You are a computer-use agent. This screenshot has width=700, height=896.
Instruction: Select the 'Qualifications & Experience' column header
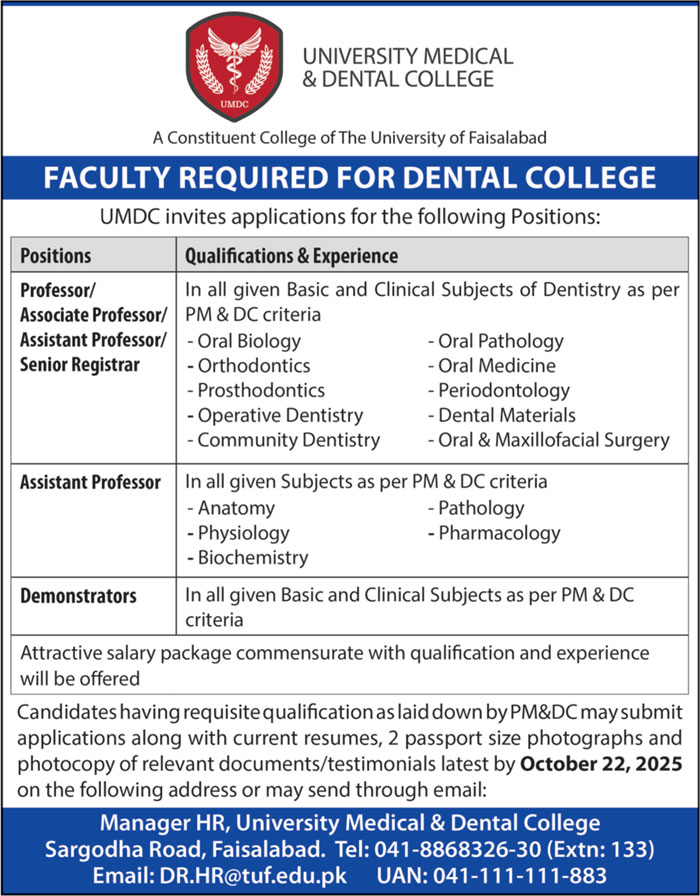(x=292, y=256)
